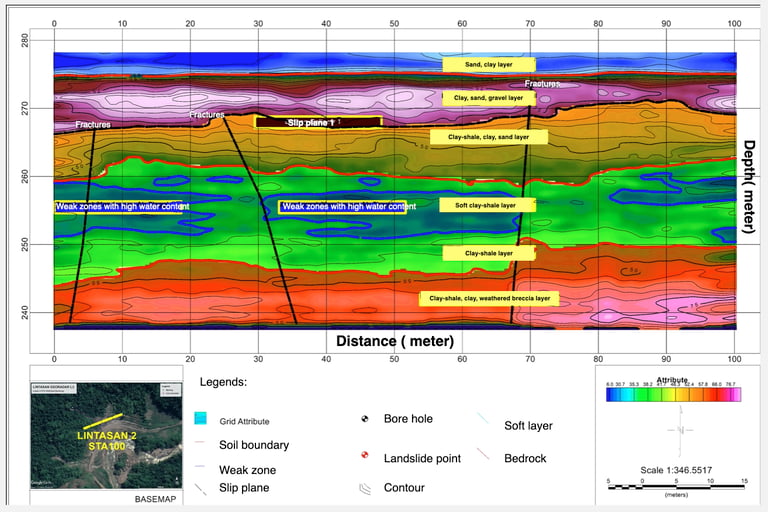Click the 'Fractures' label beside 'Clay, sand, gravel layer'
This screenshot has width=768, height=512.
[542, 84]
